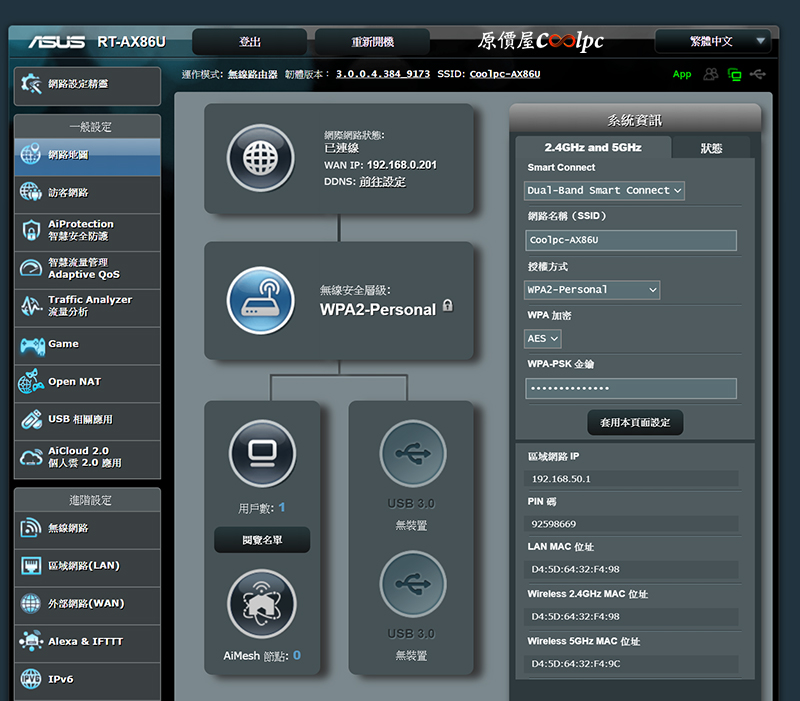Click the lower USB 3.0 port icon
The image size is (800, 701).
point(413,584)
